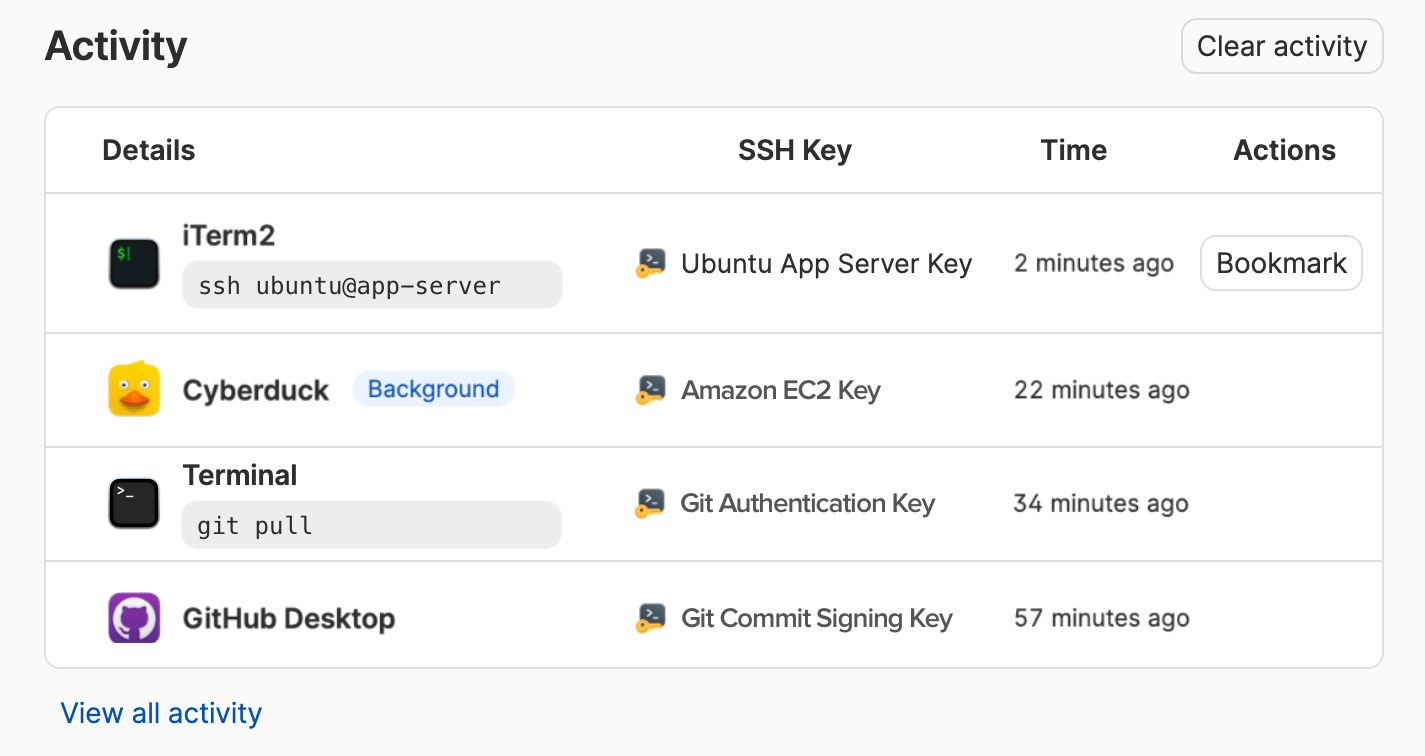Click the 57 minutes ago timestamp
Image resolution: width=1425 pixels, height=756 pixels.
pyautogui.click(x=1102, y=618)
